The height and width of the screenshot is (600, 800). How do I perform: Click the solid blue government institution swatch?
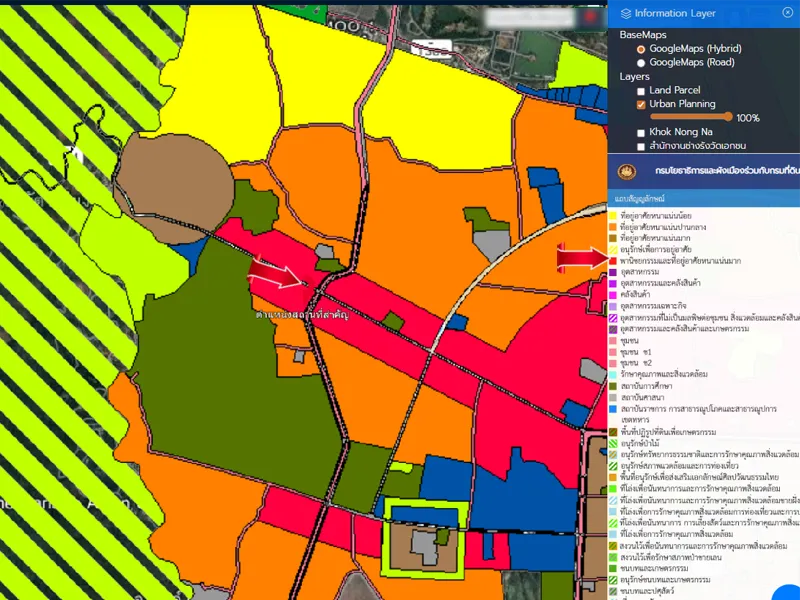pyautogui.click(x=613, y=408)
